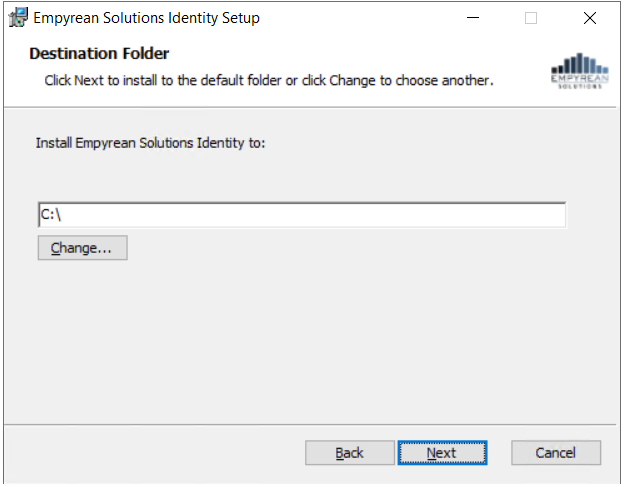Focus the C:\ destination path field
Screen dimensions: 624x487
pyautogui.click(x=302, y=215)
